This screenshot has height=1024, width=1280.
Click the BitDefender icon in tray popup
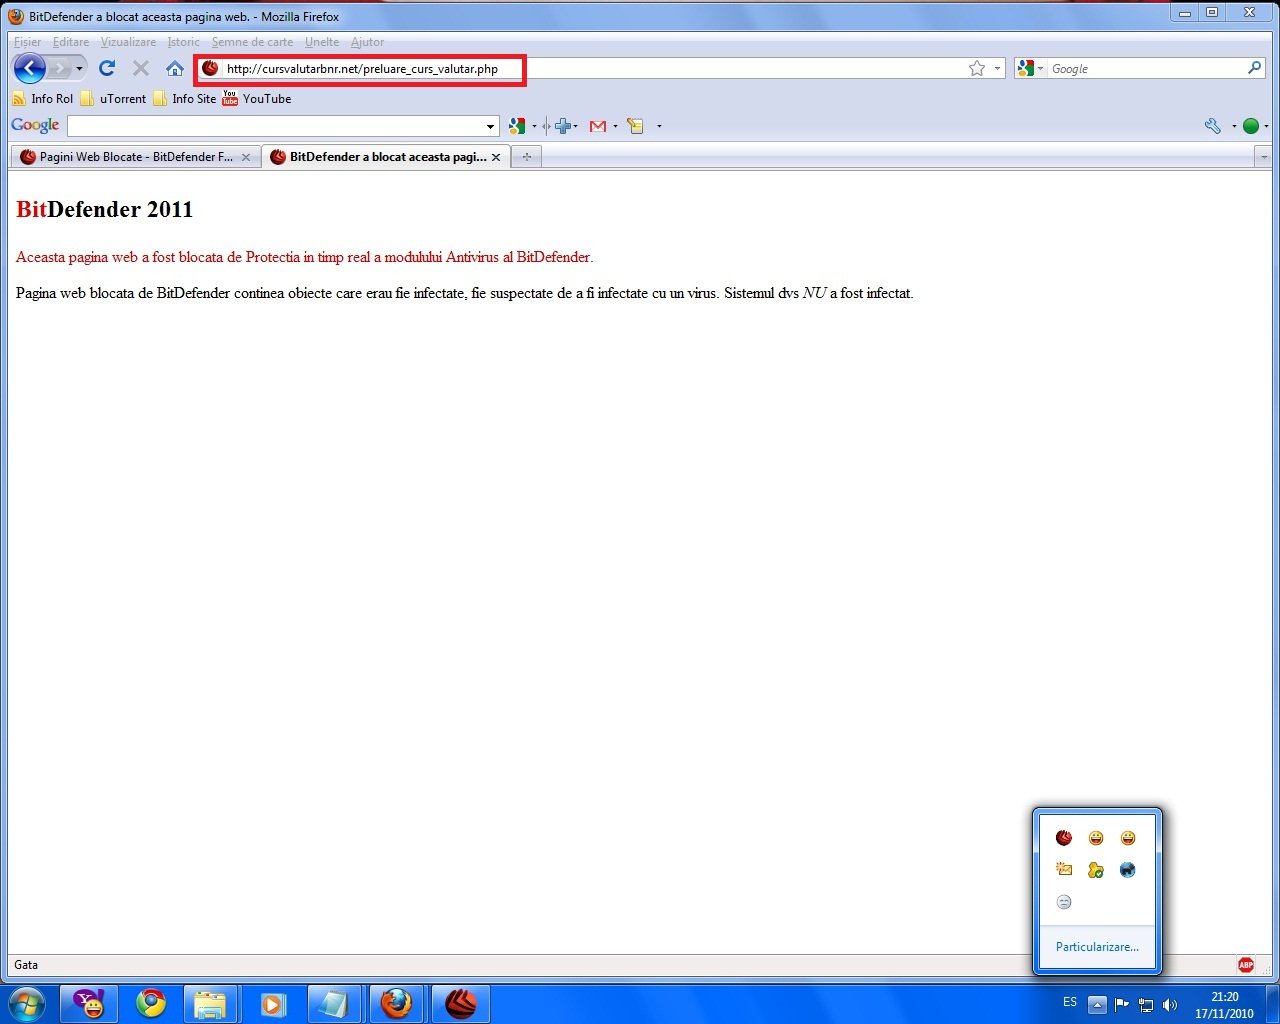click(x=1064, y=838)
